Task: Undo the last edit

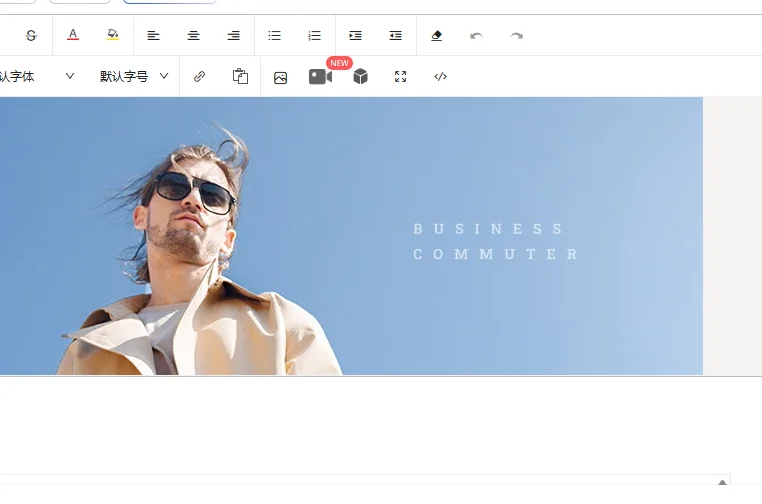Action: tap(476, 36)
